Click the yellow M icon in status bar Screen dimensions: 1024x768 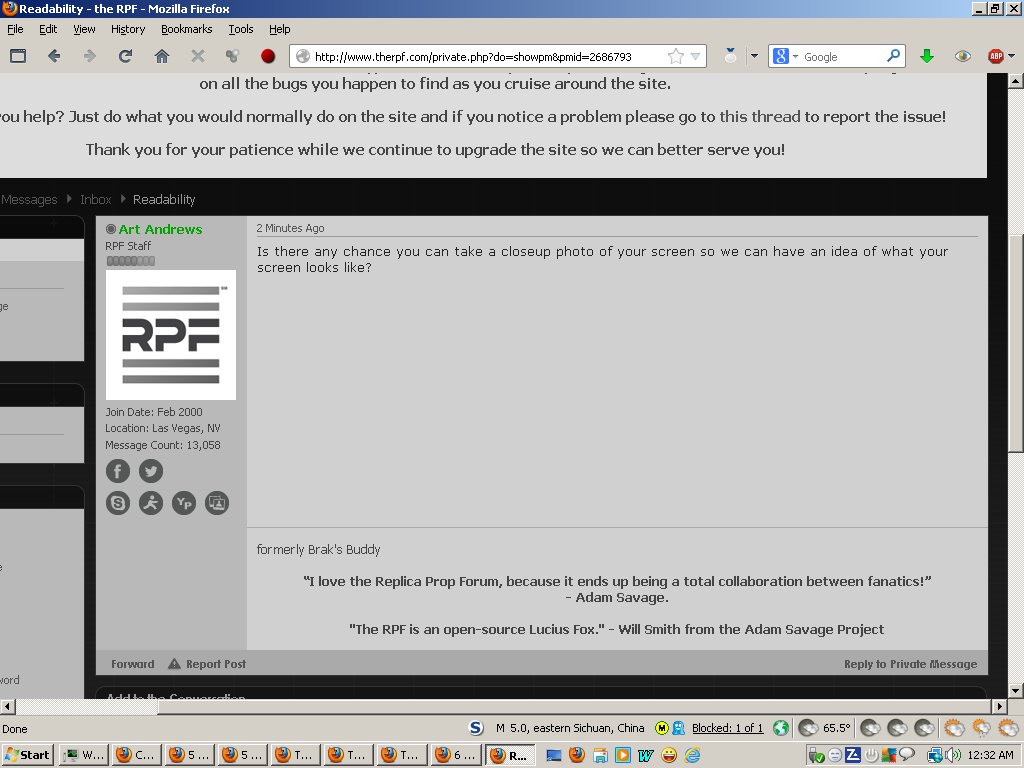coord(662,728)
